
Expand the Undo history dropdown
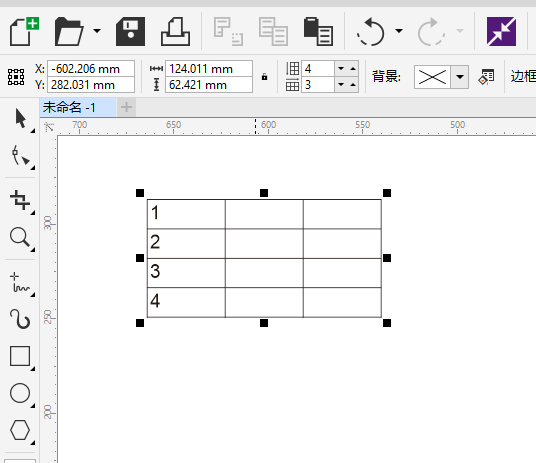point(399,31)
